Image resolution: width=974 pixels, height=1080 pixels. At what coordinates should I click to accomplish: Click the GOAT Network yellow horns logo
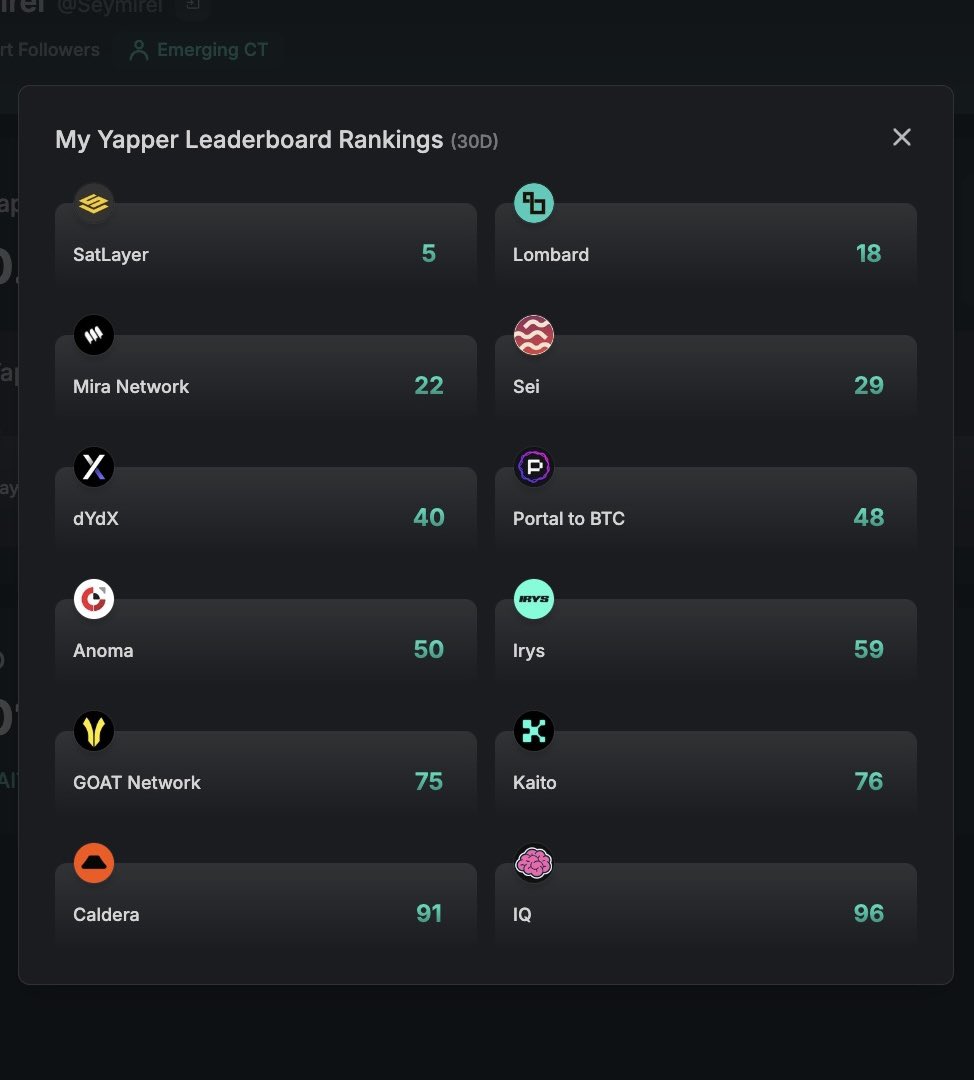pos(94,731)
